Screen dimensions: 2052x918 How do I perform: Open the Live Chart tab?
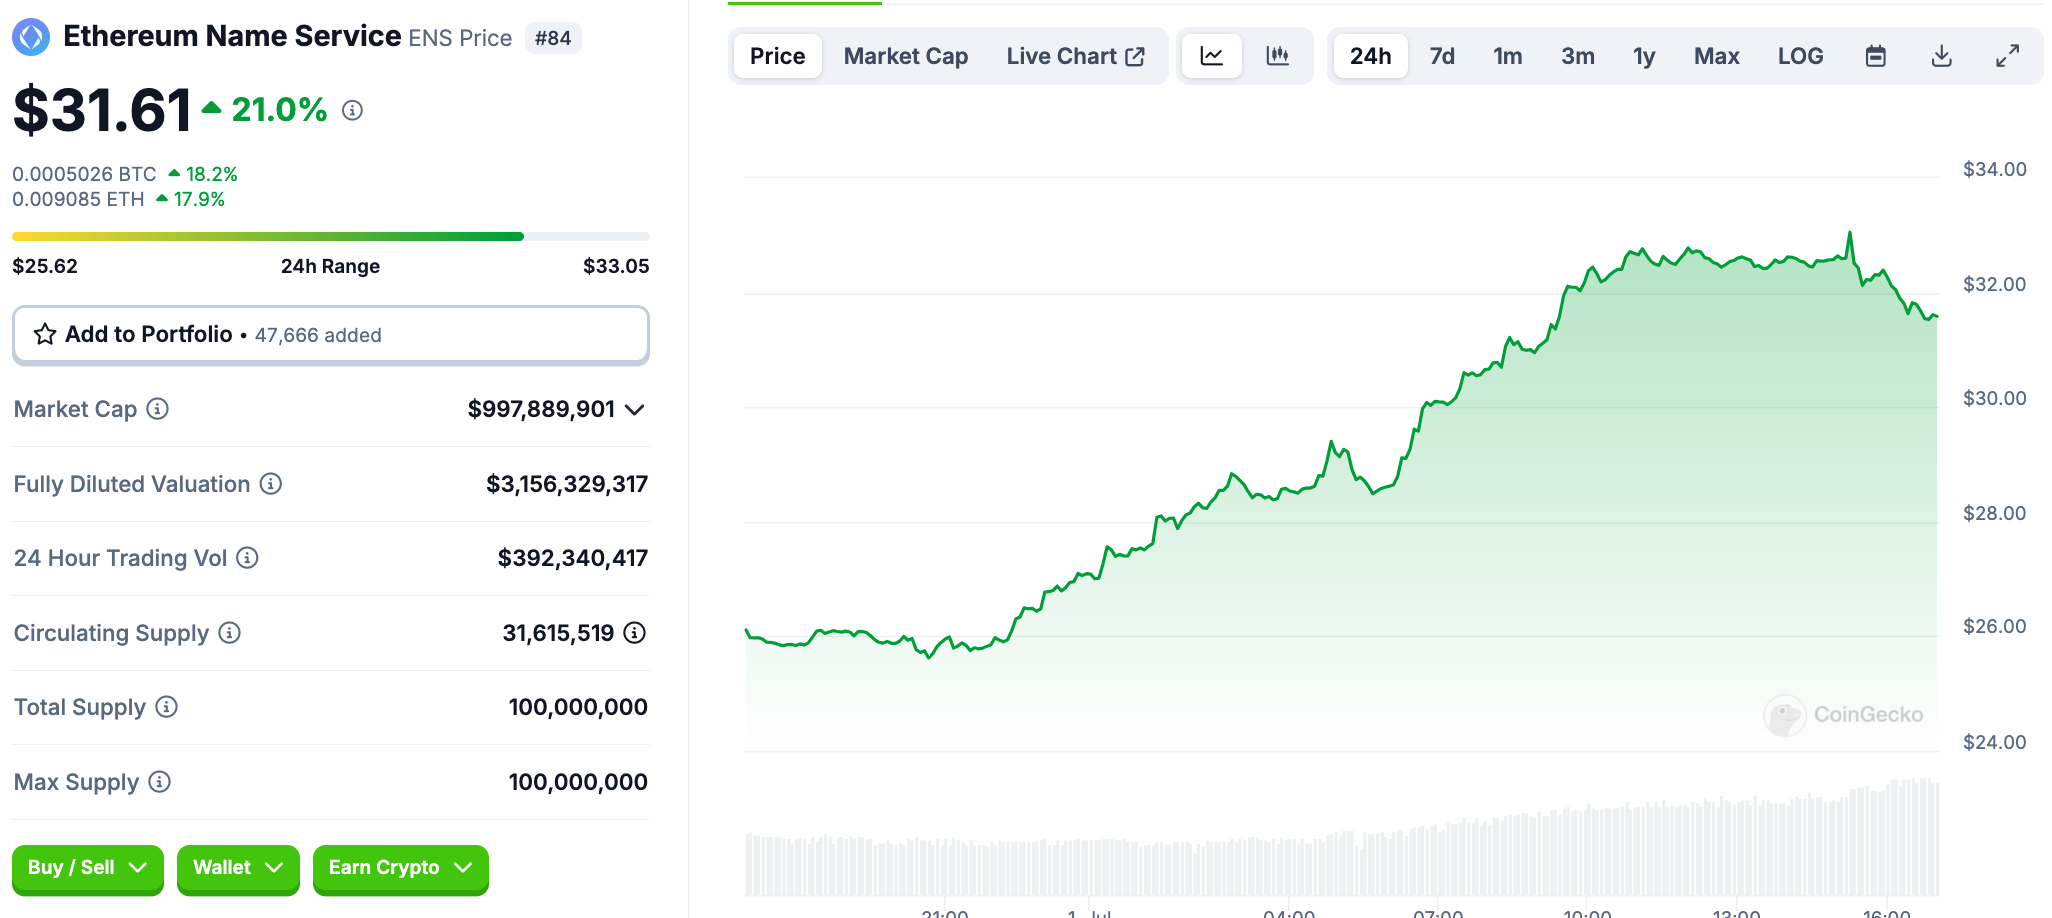pos(1076,56)
